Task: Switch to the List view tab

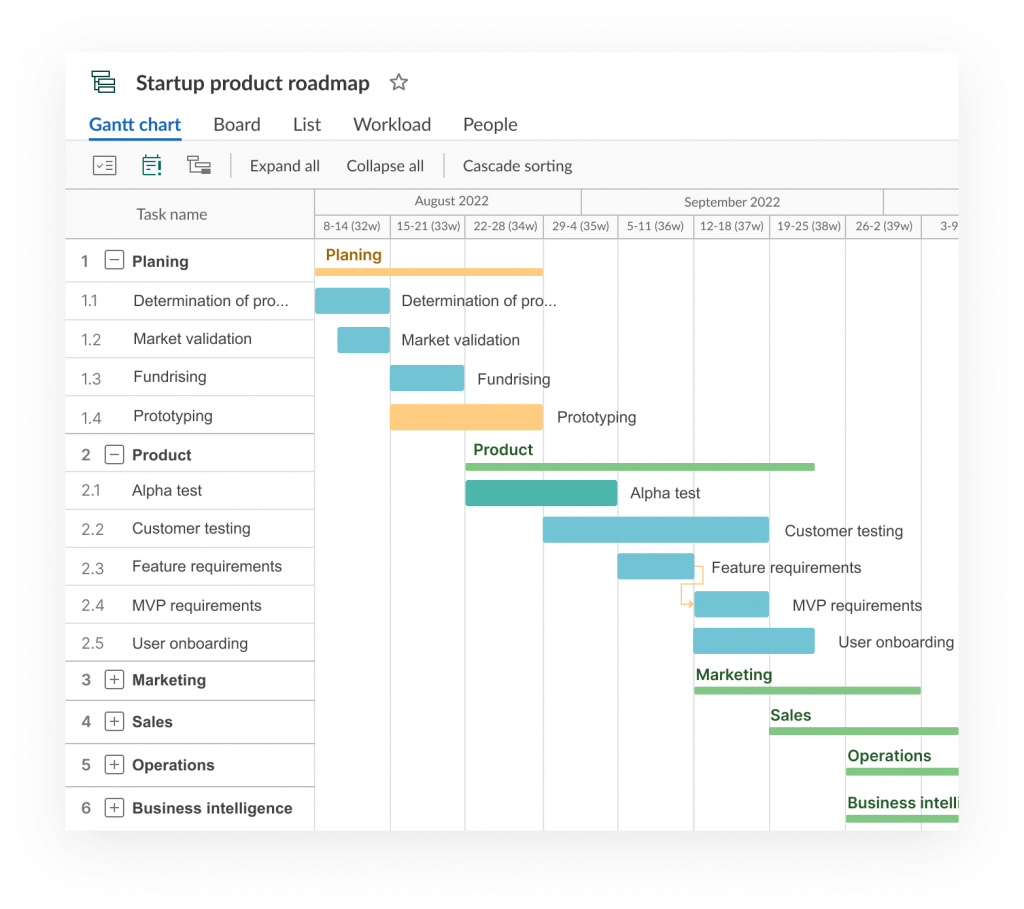Action: 306,124
